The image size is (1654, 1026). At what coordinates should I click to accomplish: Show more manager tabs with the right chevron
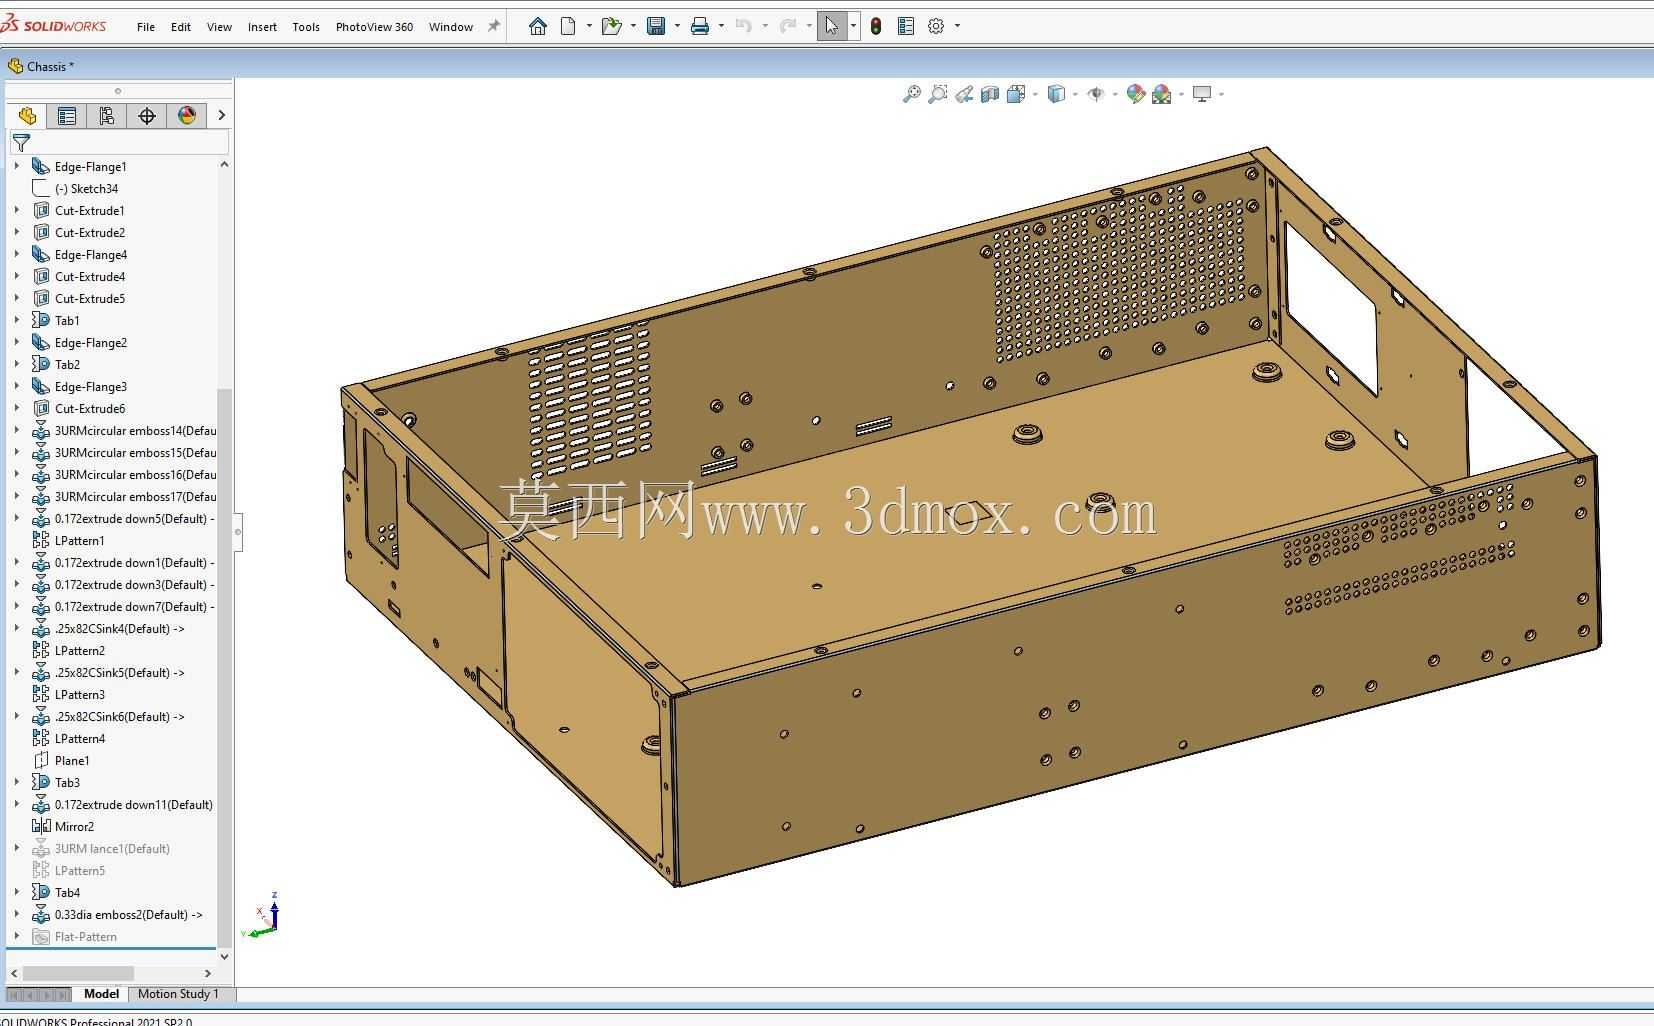point(221,116)
